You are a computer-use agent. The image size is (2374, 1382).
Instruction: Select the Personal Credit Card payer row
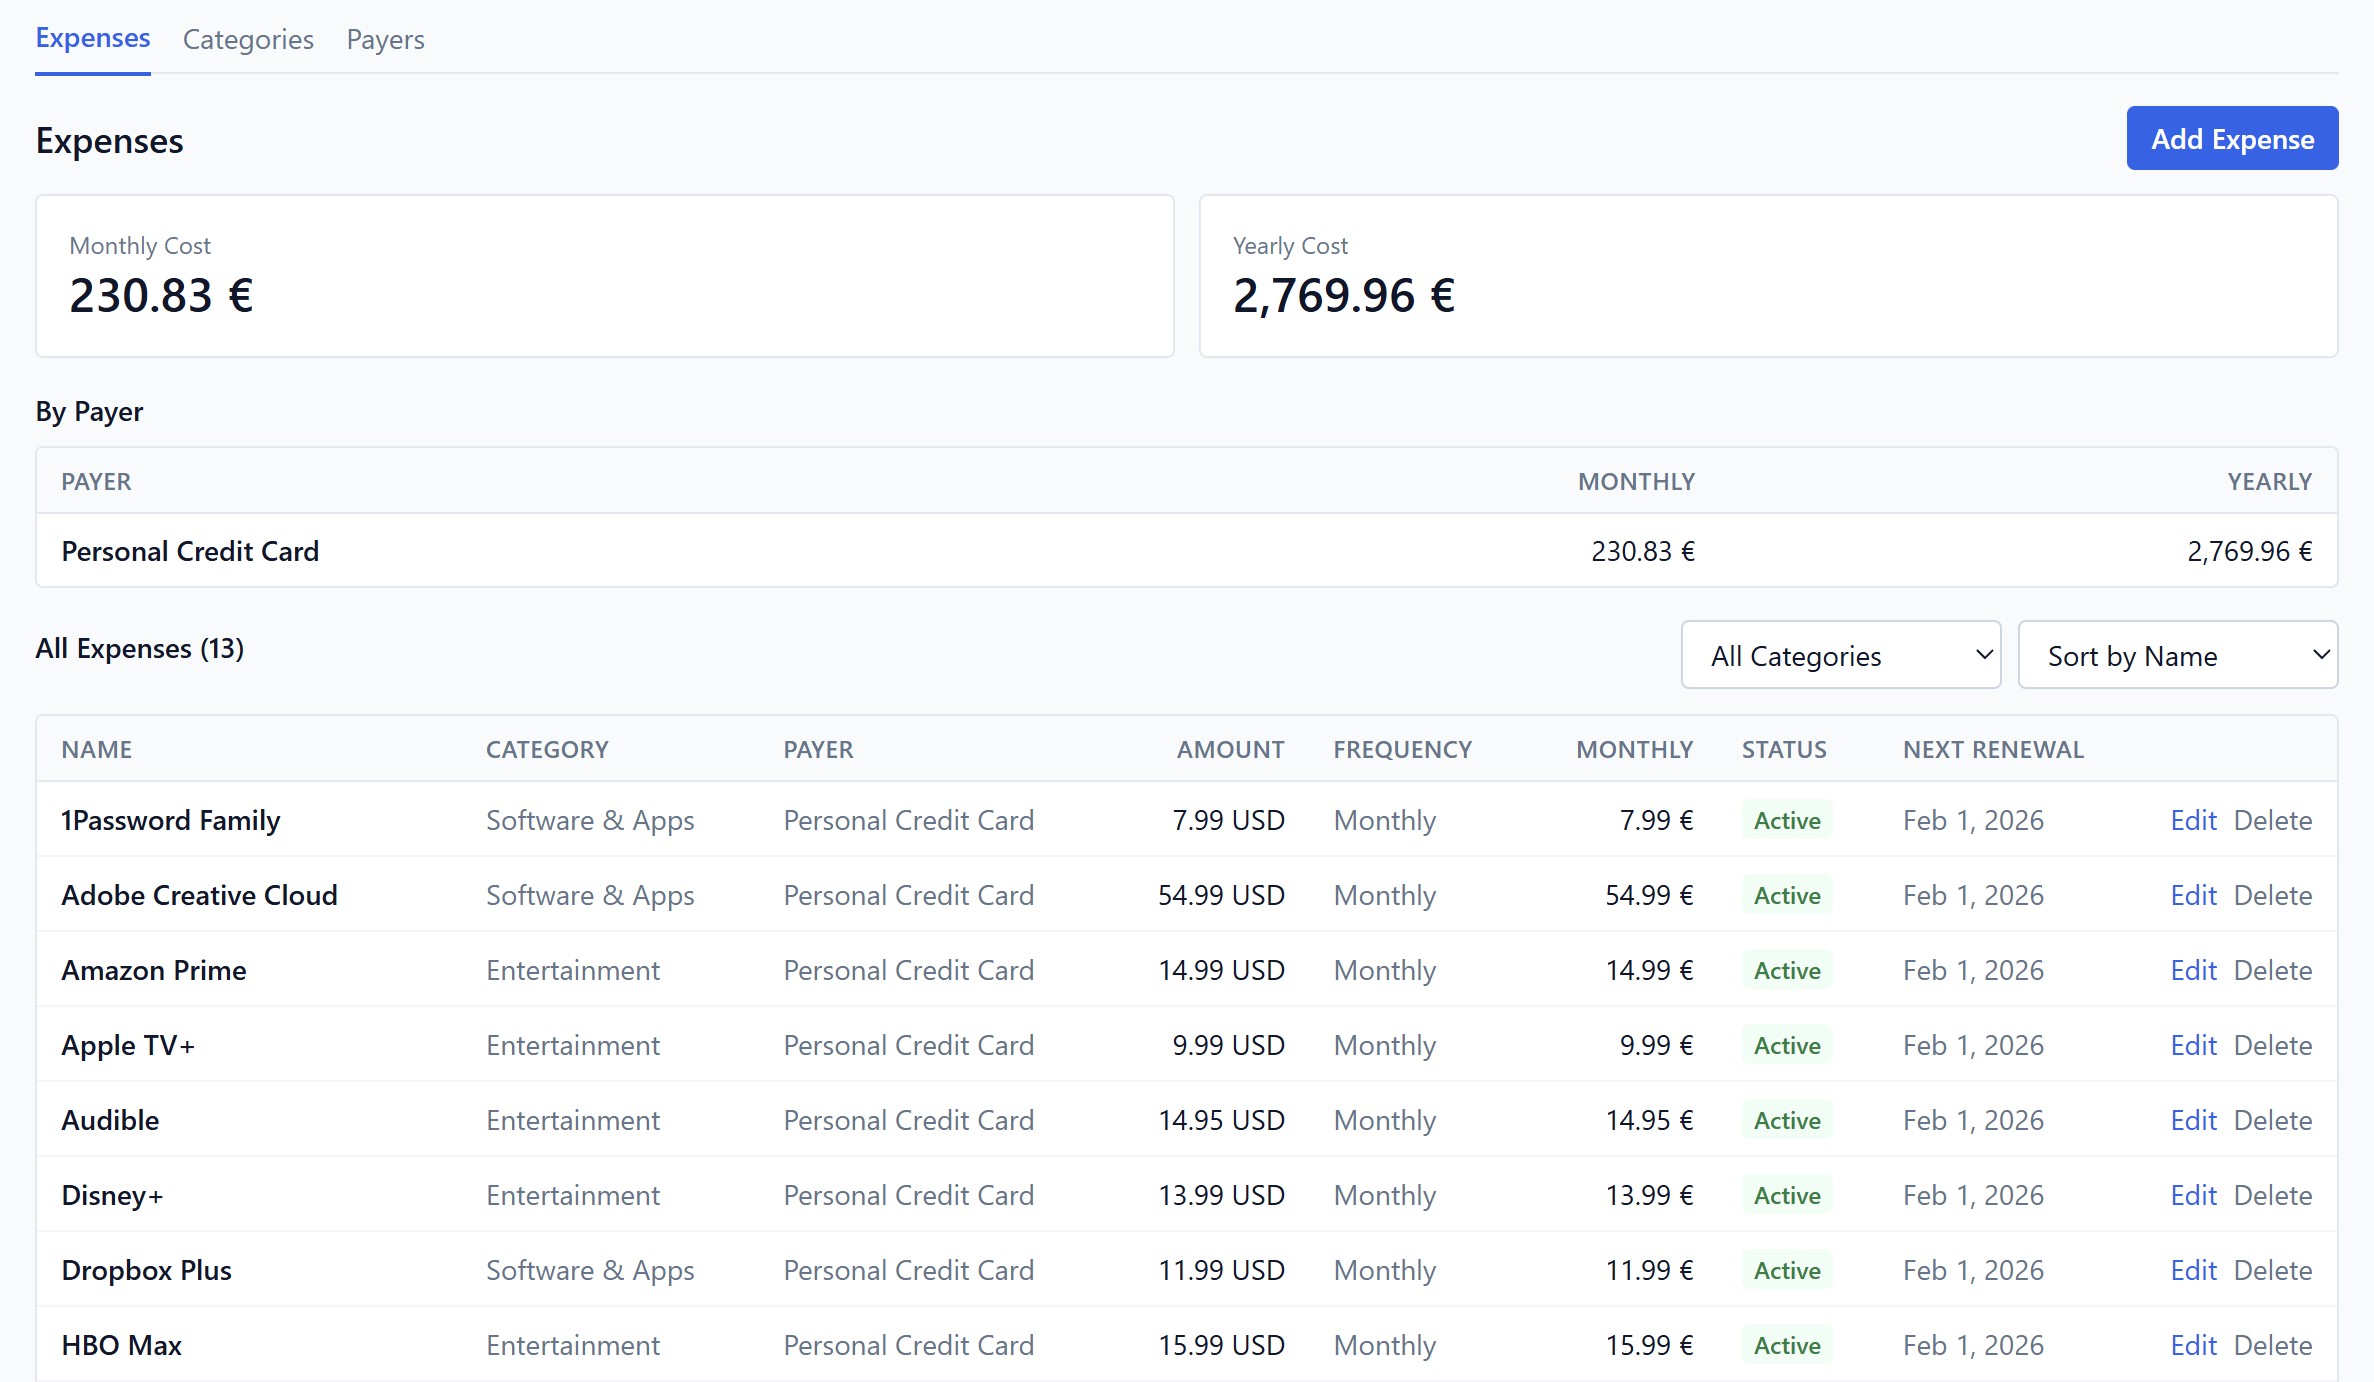190,551
